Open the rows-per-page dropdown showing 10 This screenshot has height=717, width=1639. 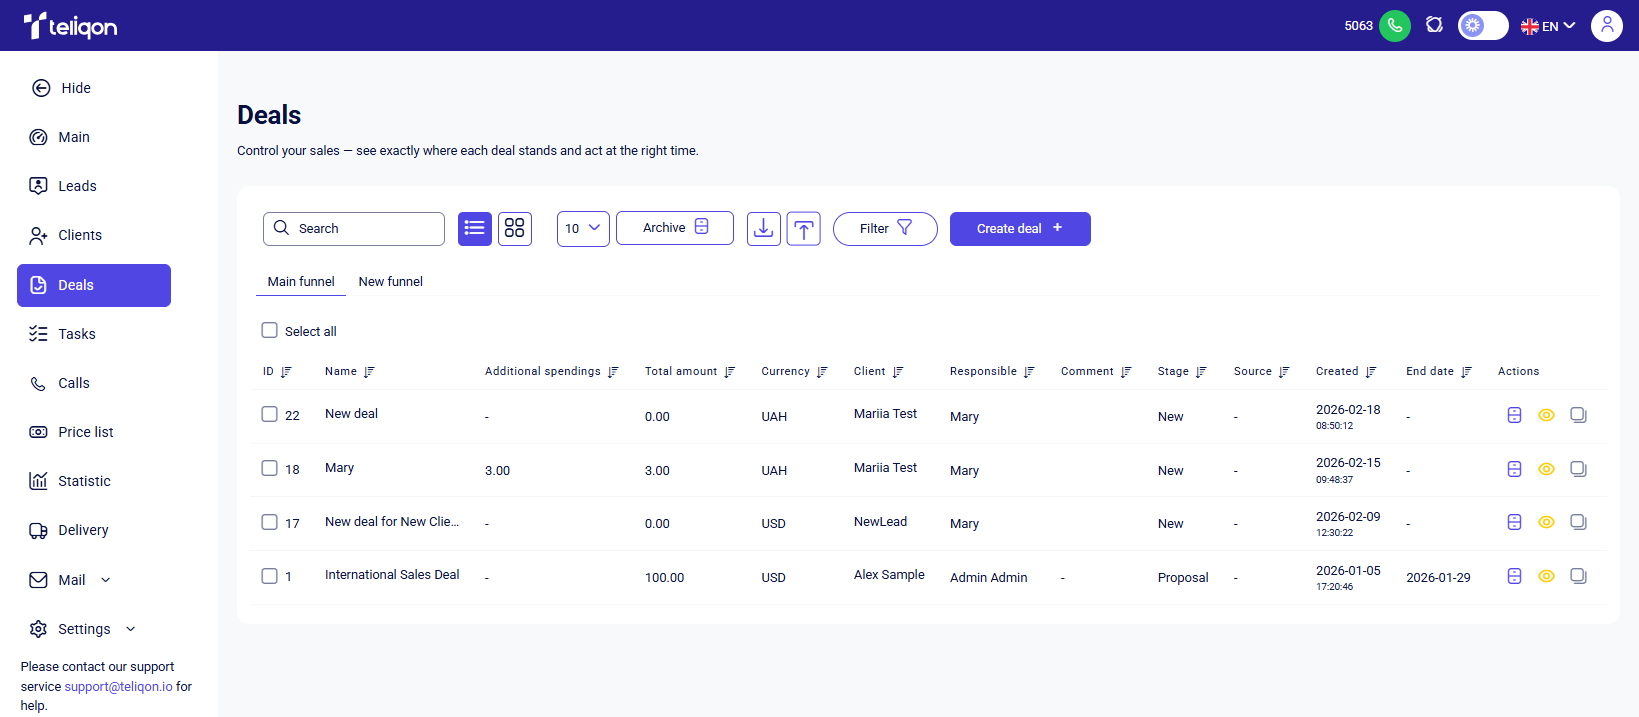pyautogui.click(x=583, y=229)
